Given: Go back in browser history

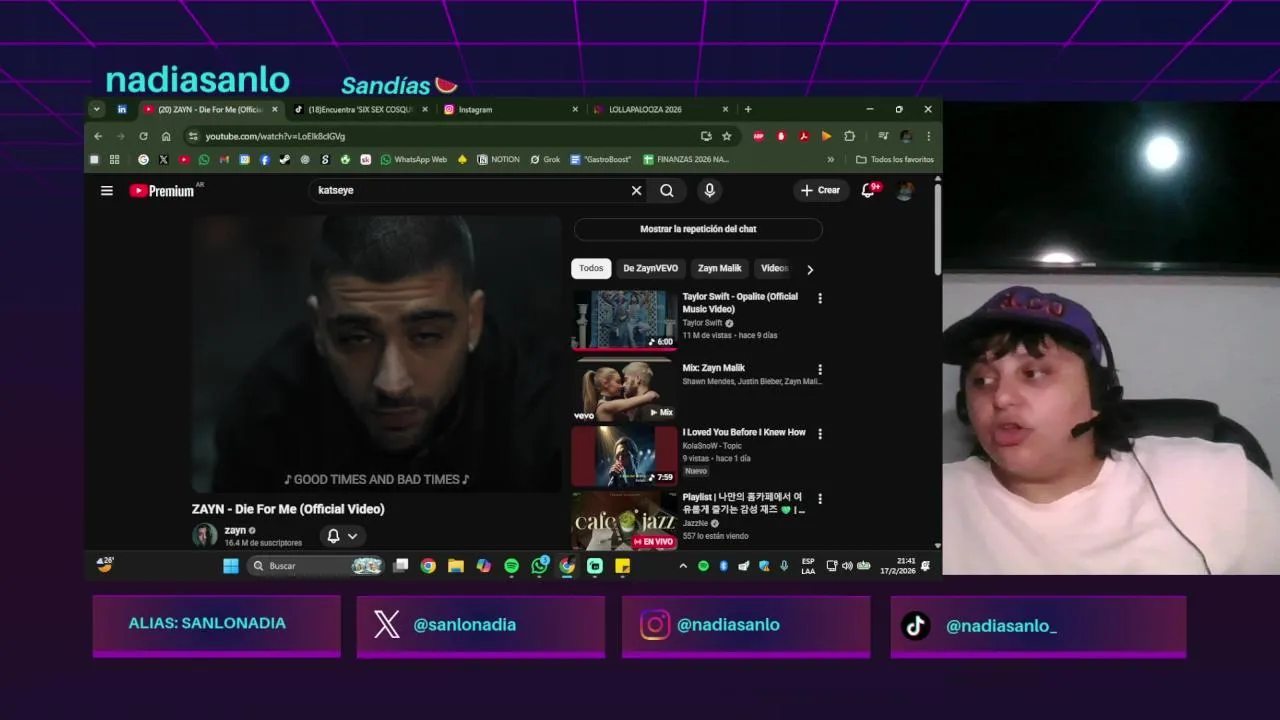Looking at the screenshot, I should coord(98,136).
